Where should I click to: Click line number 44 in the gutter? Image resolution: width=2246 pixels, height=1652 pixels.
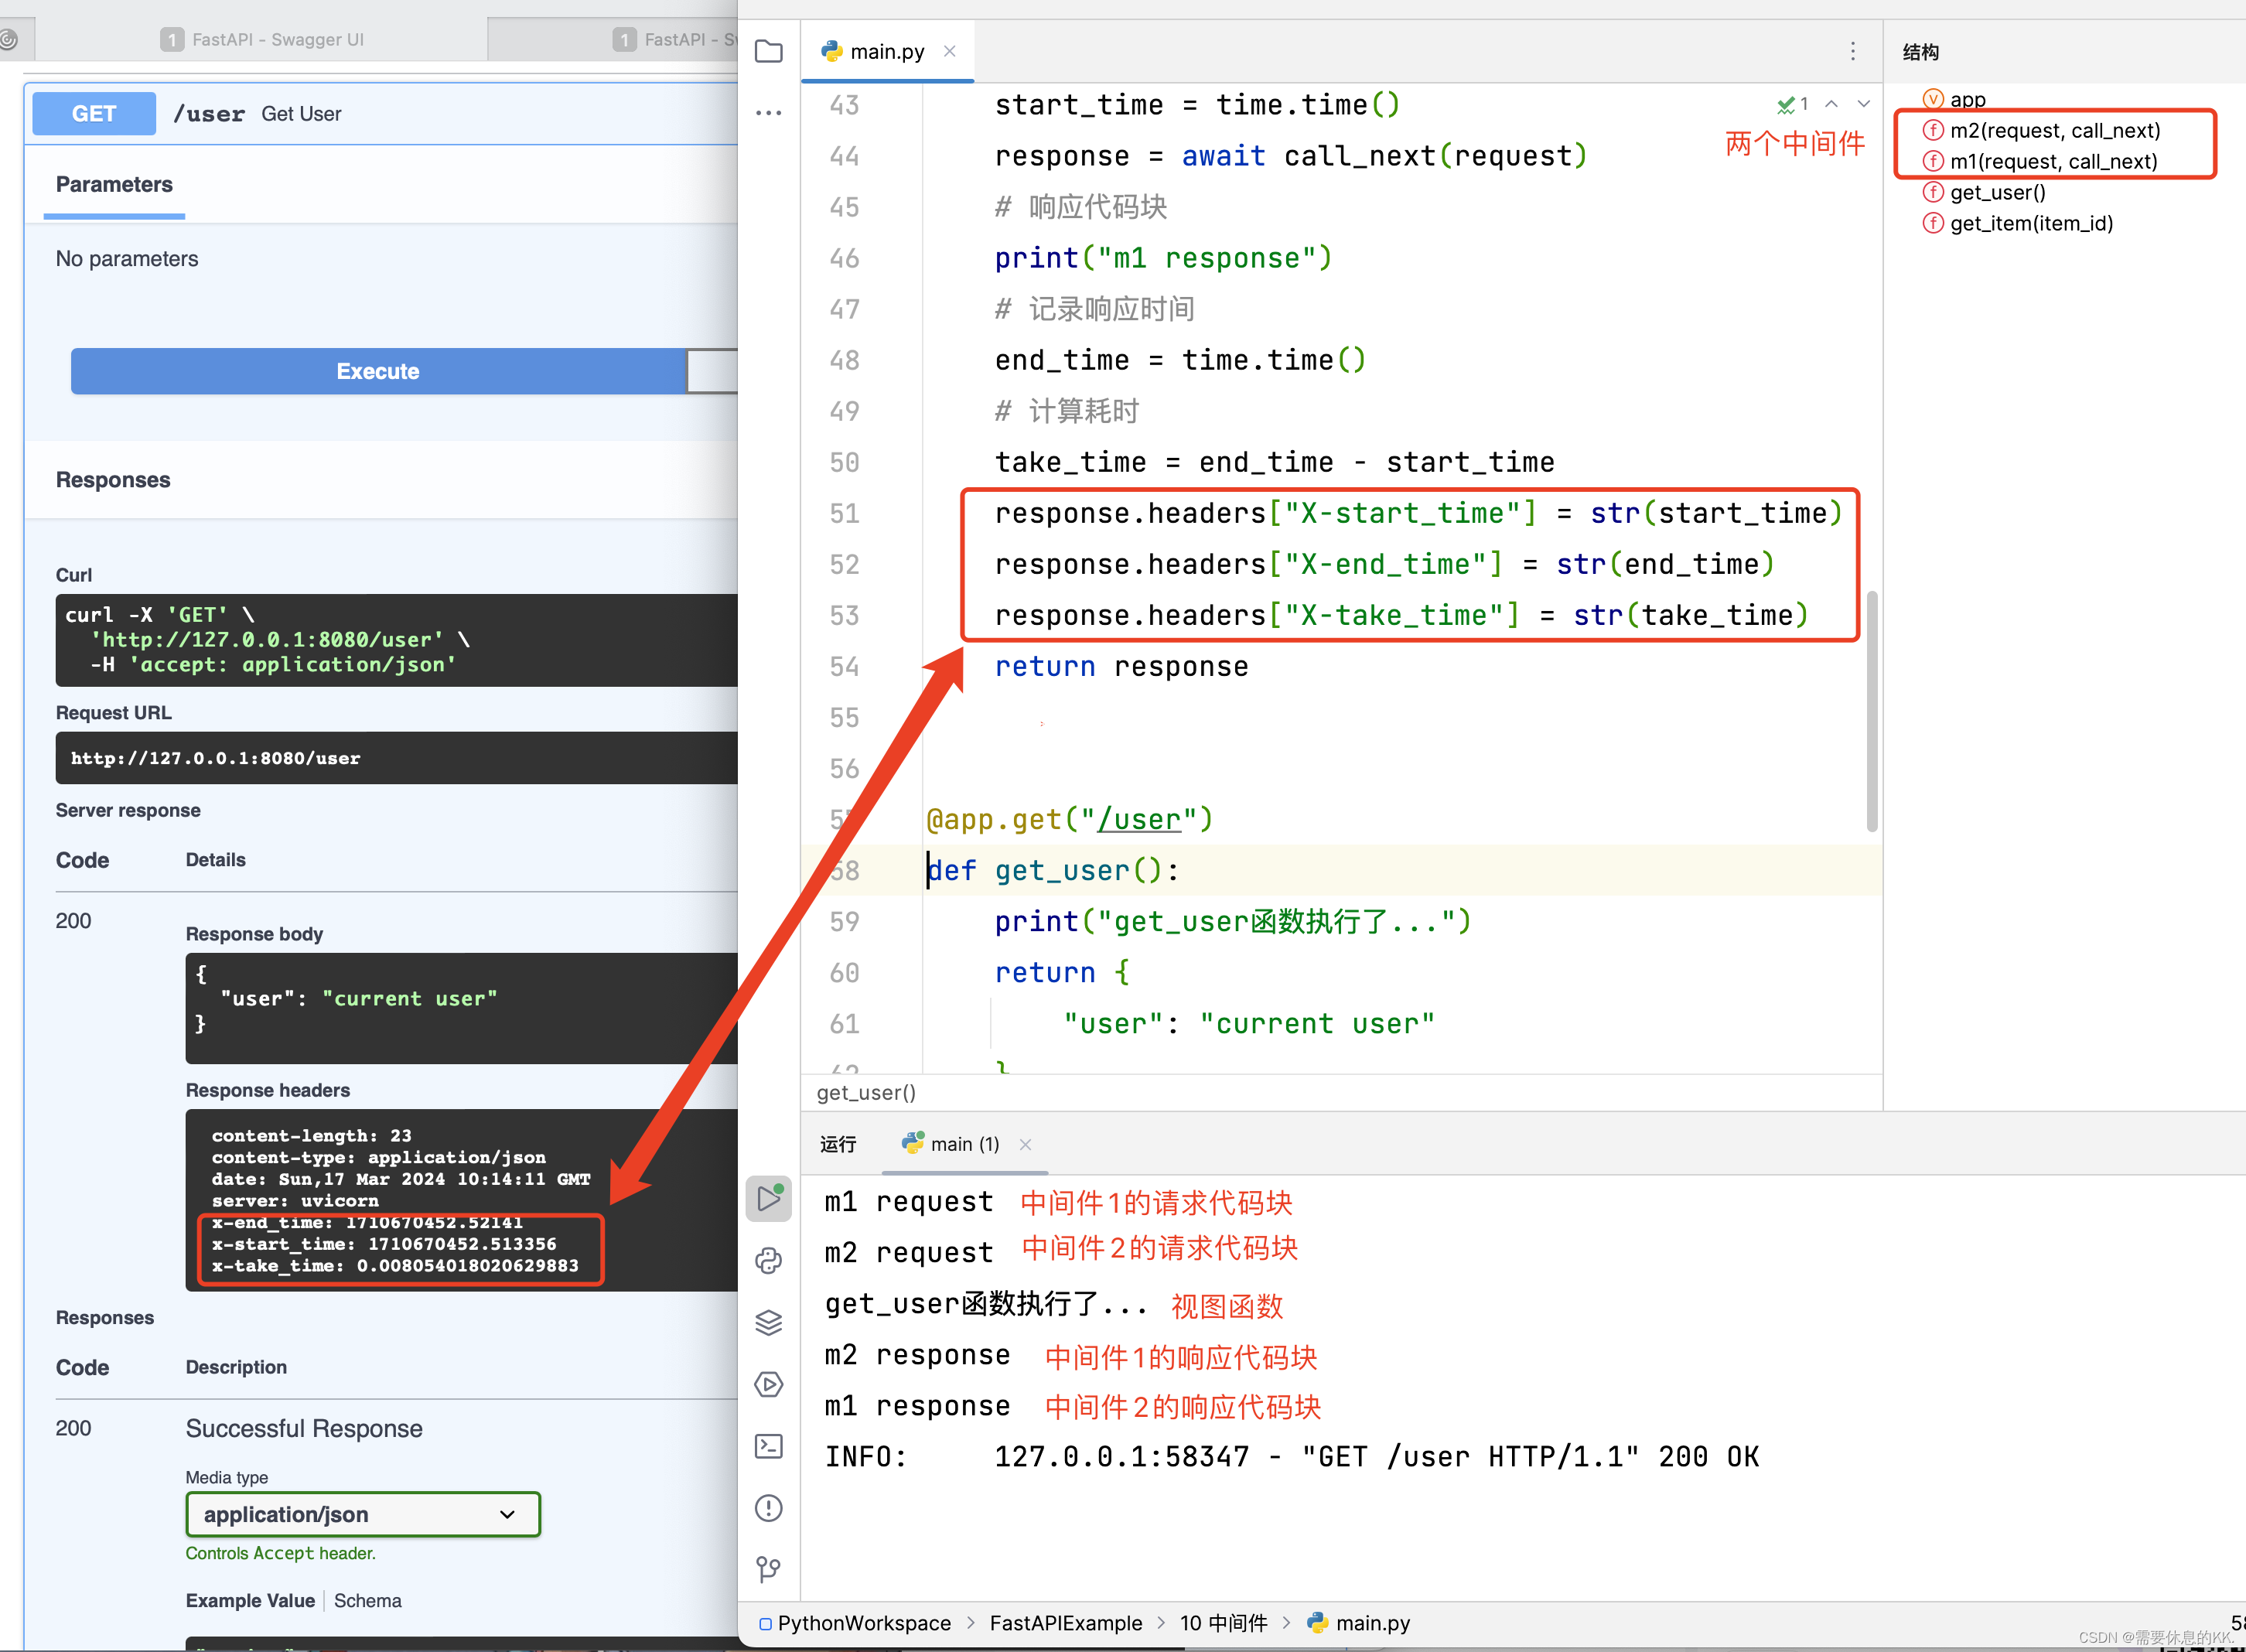click(x=844, y=157)
